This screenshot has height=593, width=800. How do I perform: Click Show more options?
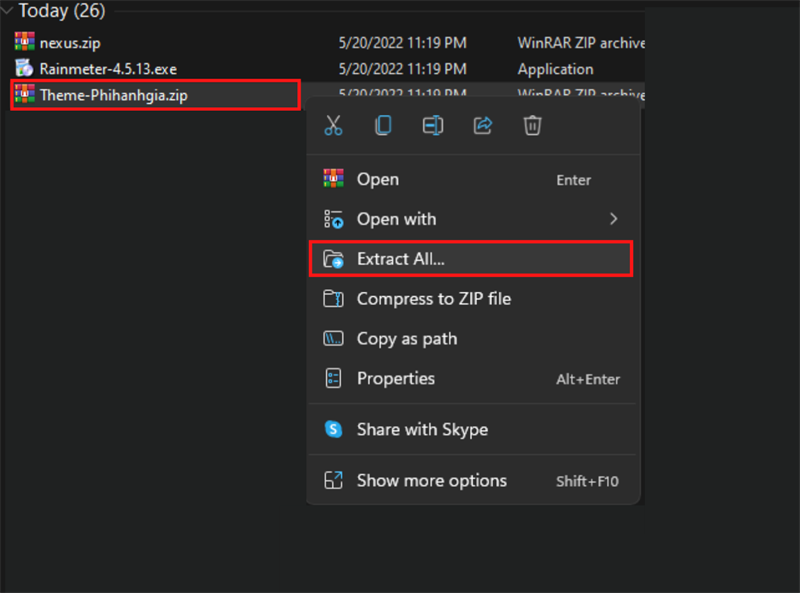pyautogui.click(x=431, y=481)
